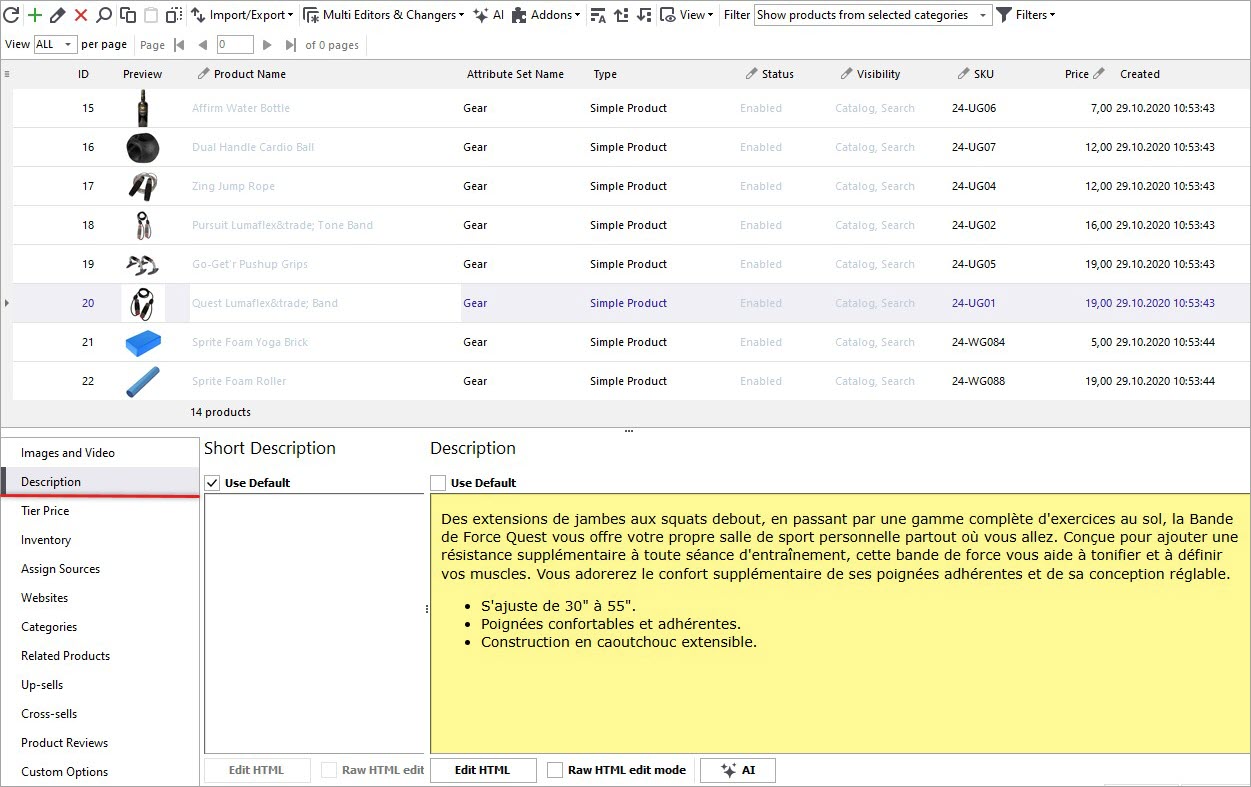Click the page number input field
Viewport: 1251px width, 787px height.
coord(235,44)
